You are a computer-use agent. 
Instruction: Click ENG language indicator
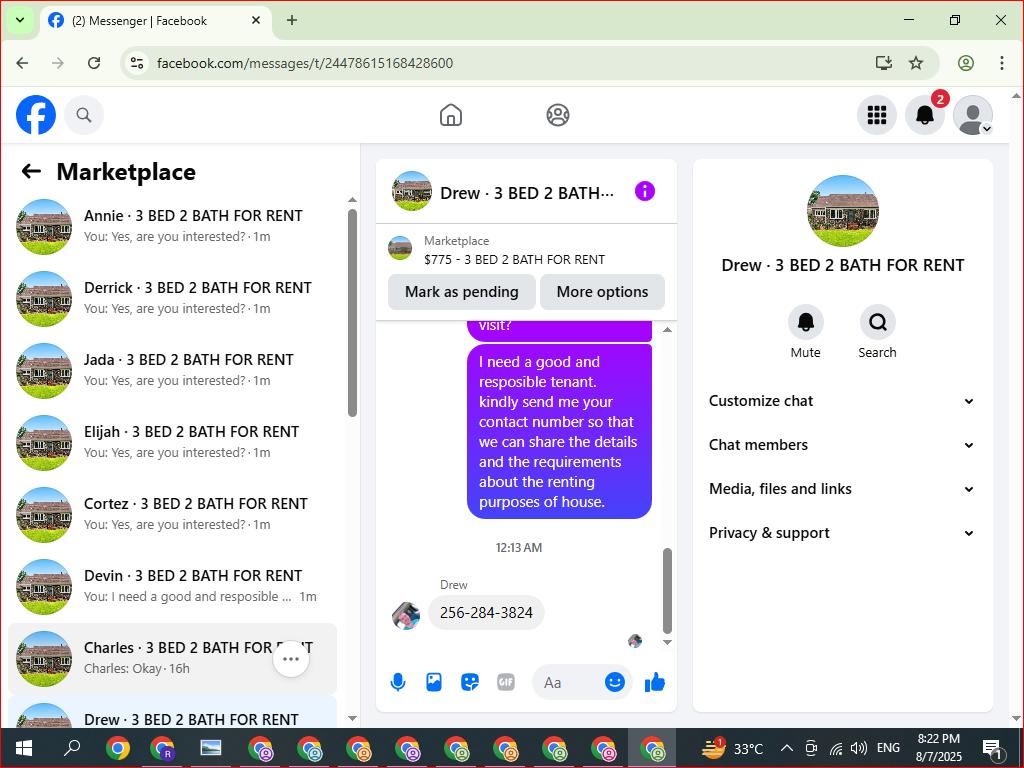click(888, 748)
